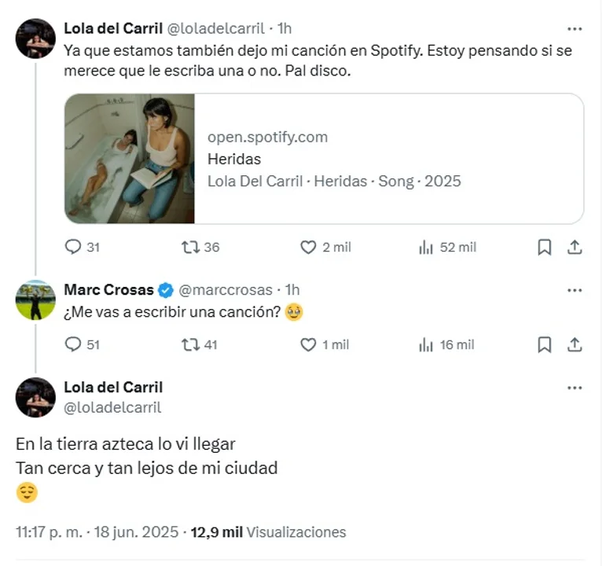Share Lola del Carril's Spotify tweet
This screenshot has width=610, height=566.
[575, 247]
